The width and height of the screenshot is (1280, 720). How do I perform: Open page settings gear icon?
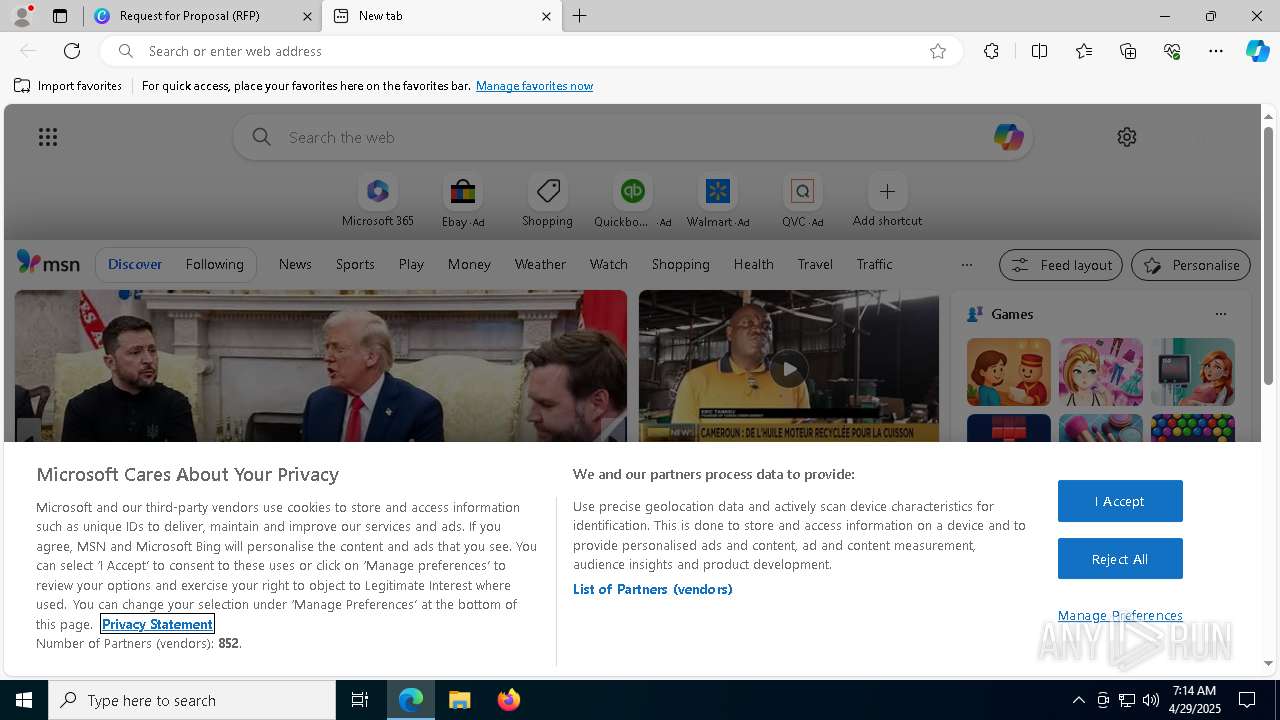click(x=1127, y=137)
